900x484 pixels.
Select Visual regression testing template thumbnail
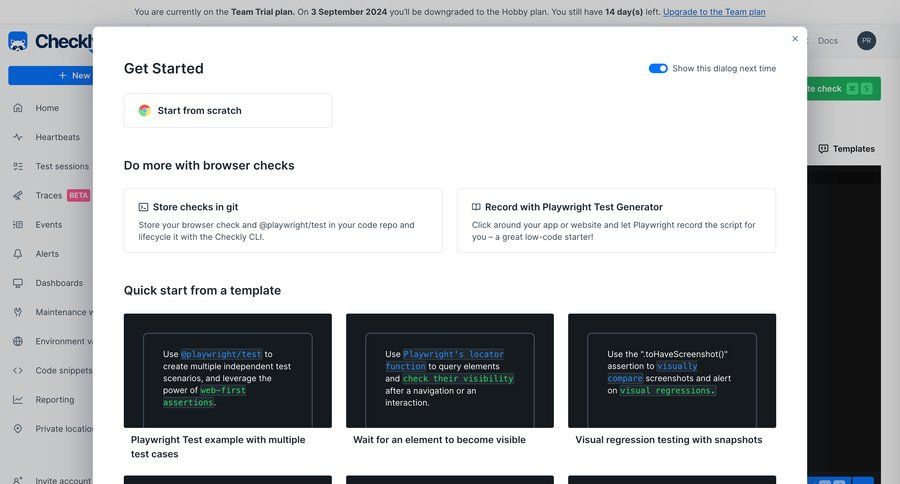pyautogui.click(x=672, y=370)
